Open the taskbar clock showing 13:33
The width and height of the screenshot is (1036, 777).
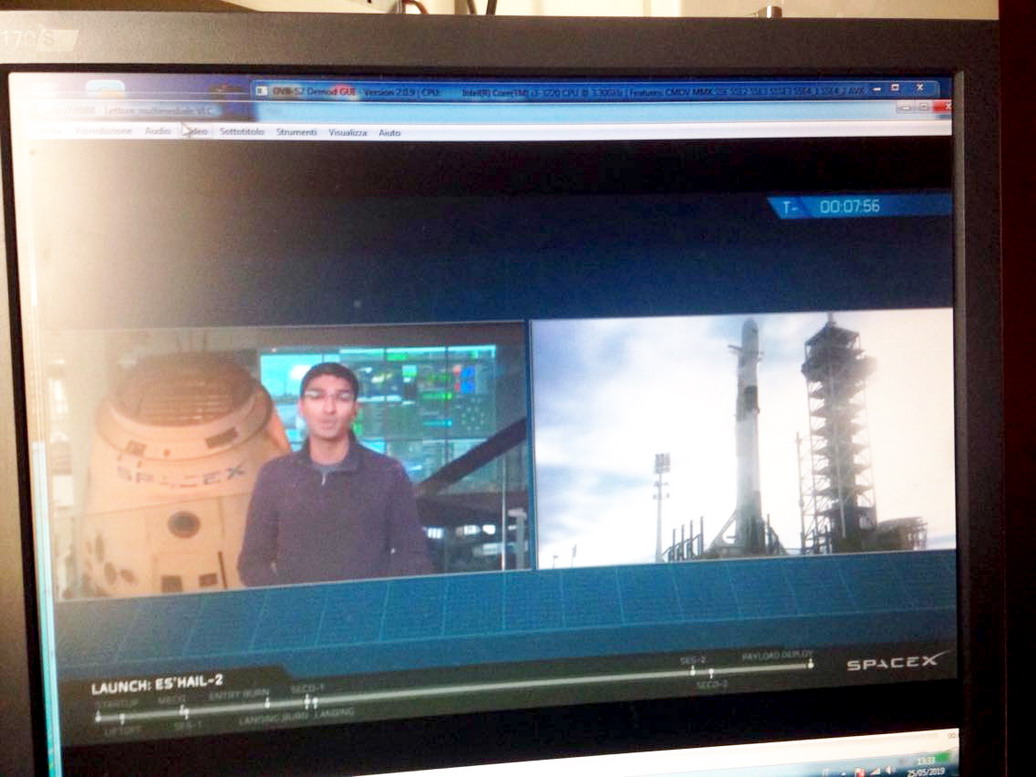(924, 766)
